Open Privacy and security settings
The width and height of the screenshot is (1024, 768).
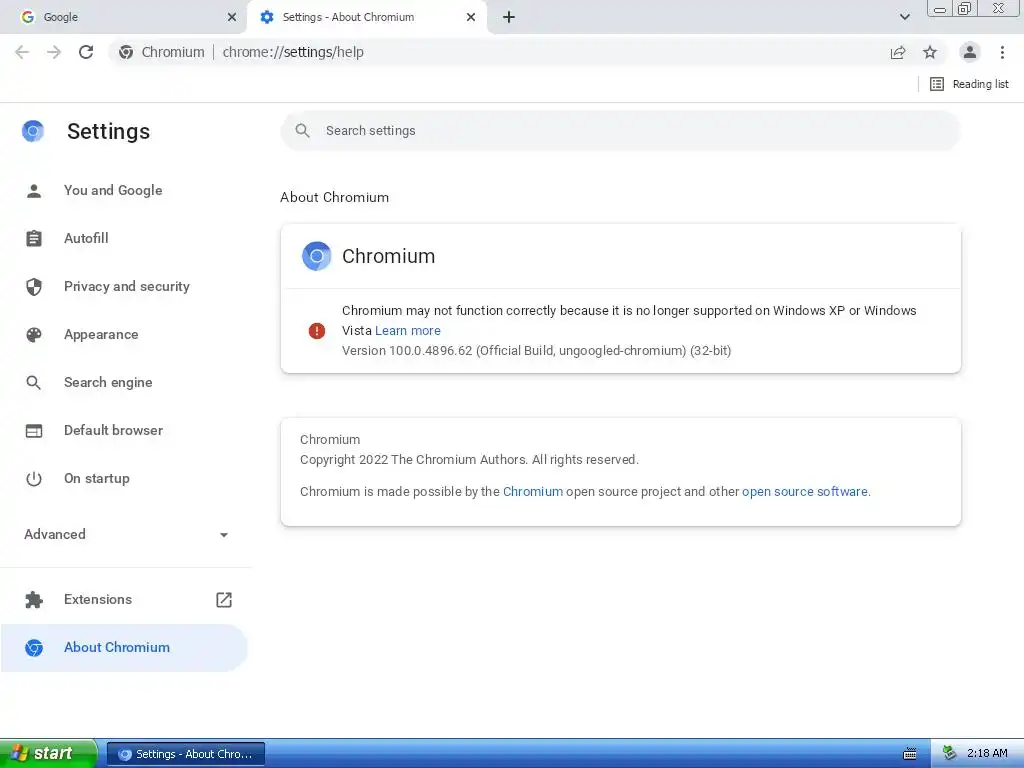click(124, 286)
